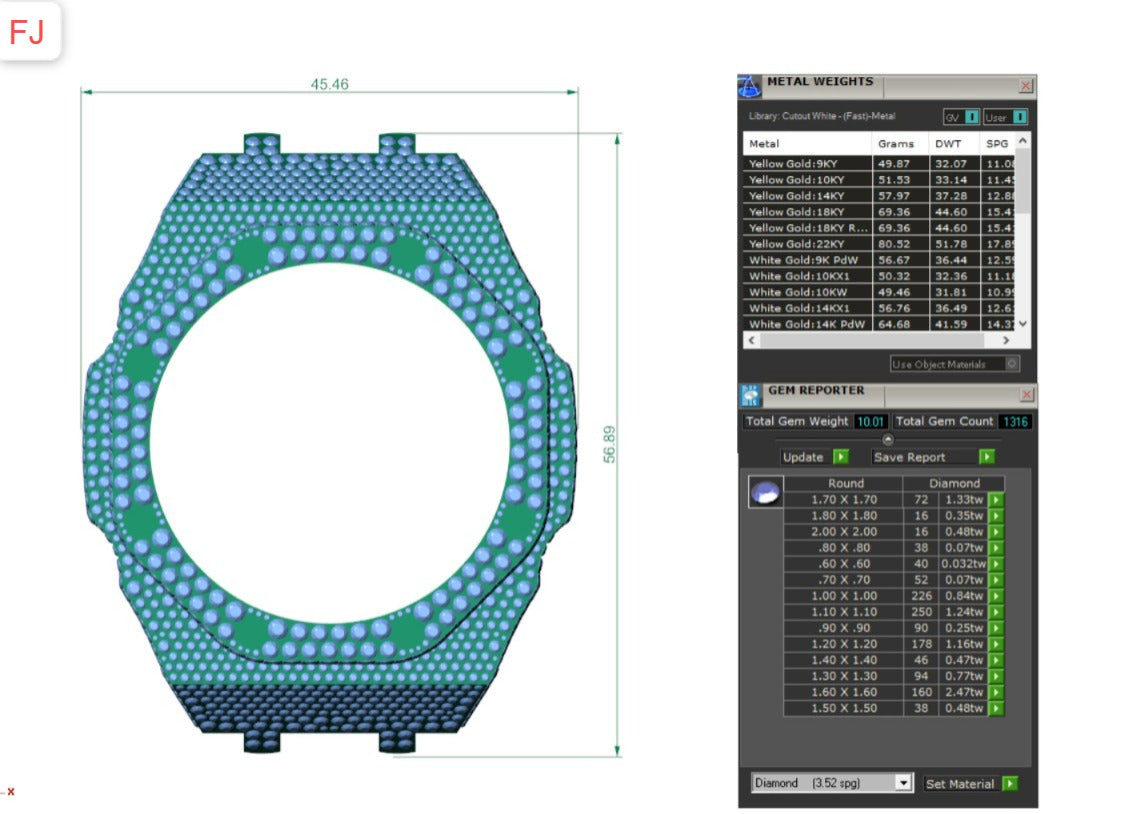
Task: Open the Diamond (3.52 spg) material dropdown
Action: [x=904, y=783]
